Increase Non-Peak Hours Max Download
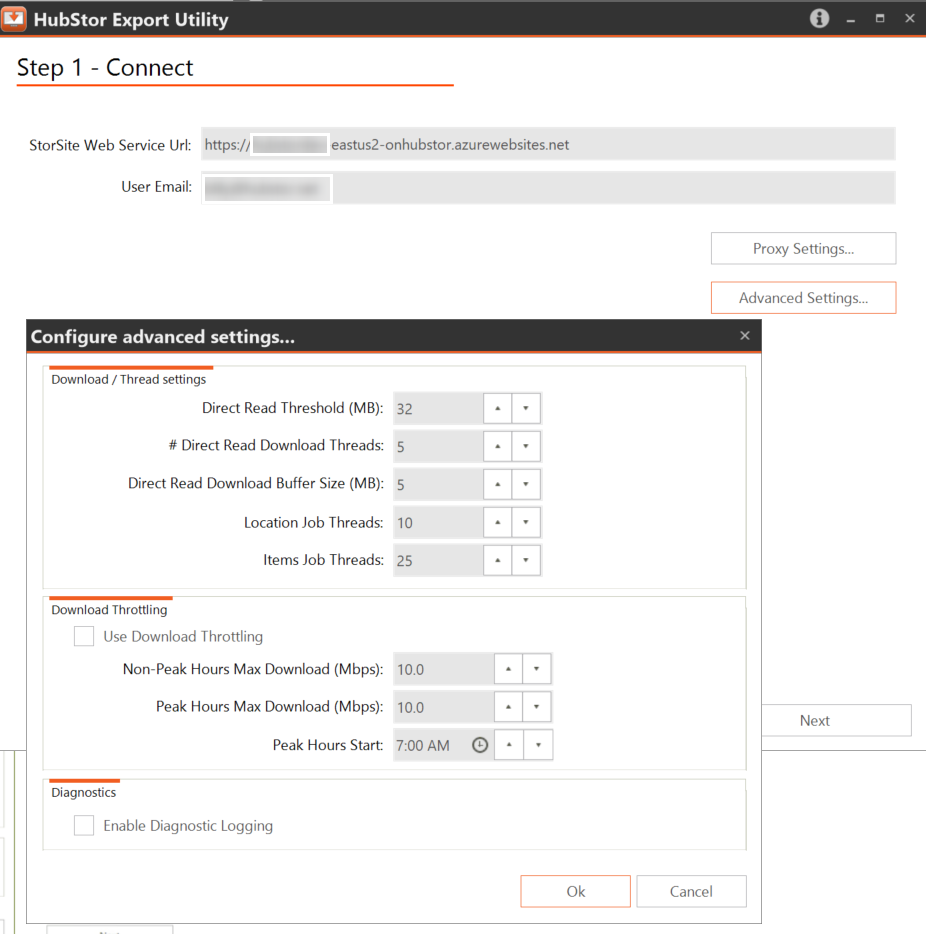Image resolution: width=926 pixels, height=934 pixels. point(508,669)
